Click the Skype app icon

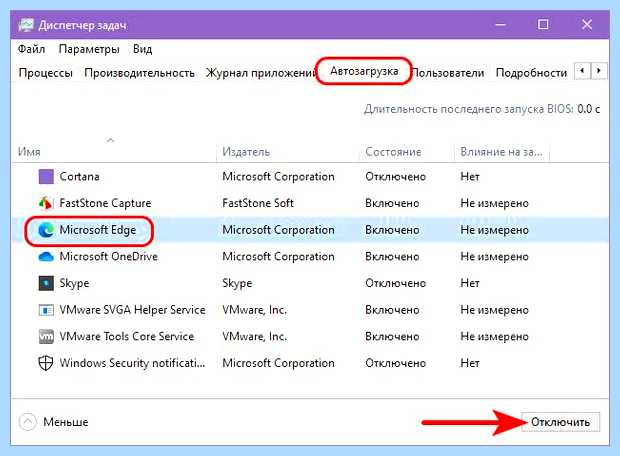(46, 283)
